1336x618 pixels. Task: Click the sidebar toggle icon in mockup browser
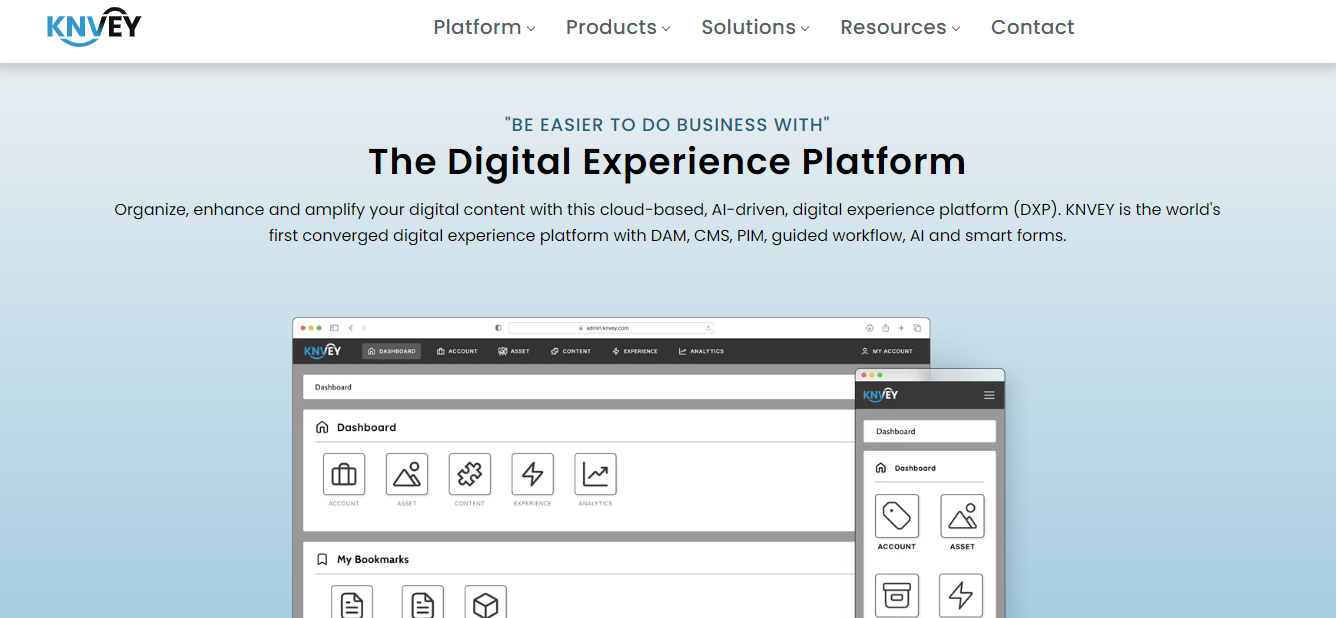pos(334,328)
